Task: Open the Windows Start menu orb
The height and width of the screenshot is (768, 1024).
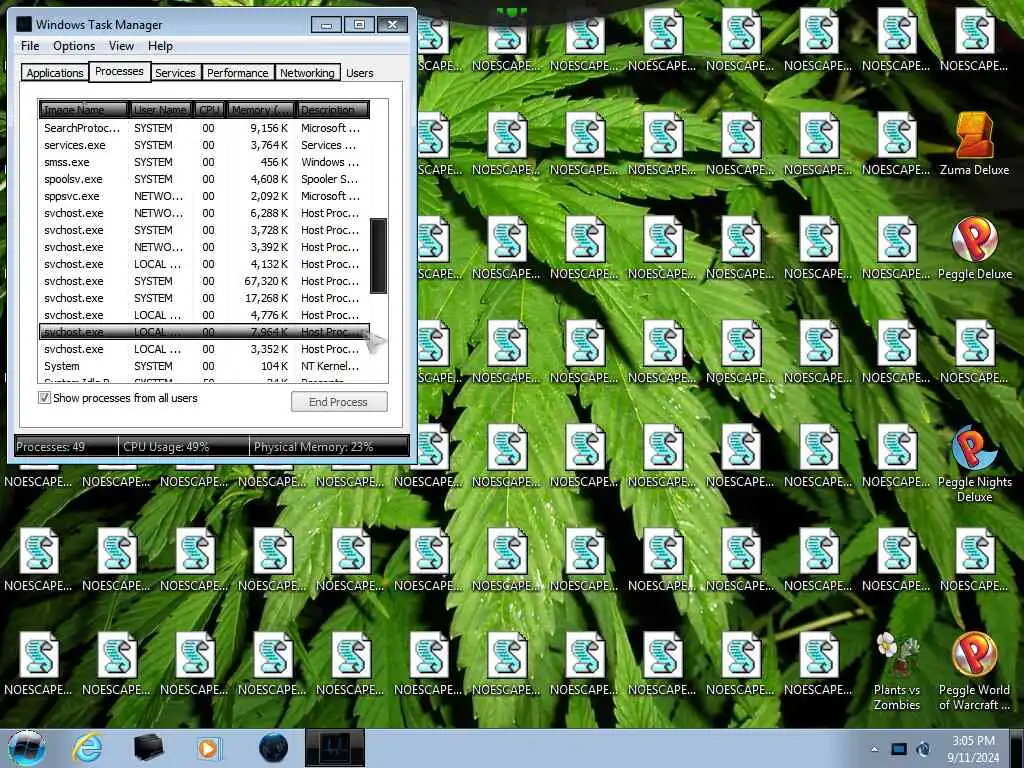Action: tap(27, 748)
